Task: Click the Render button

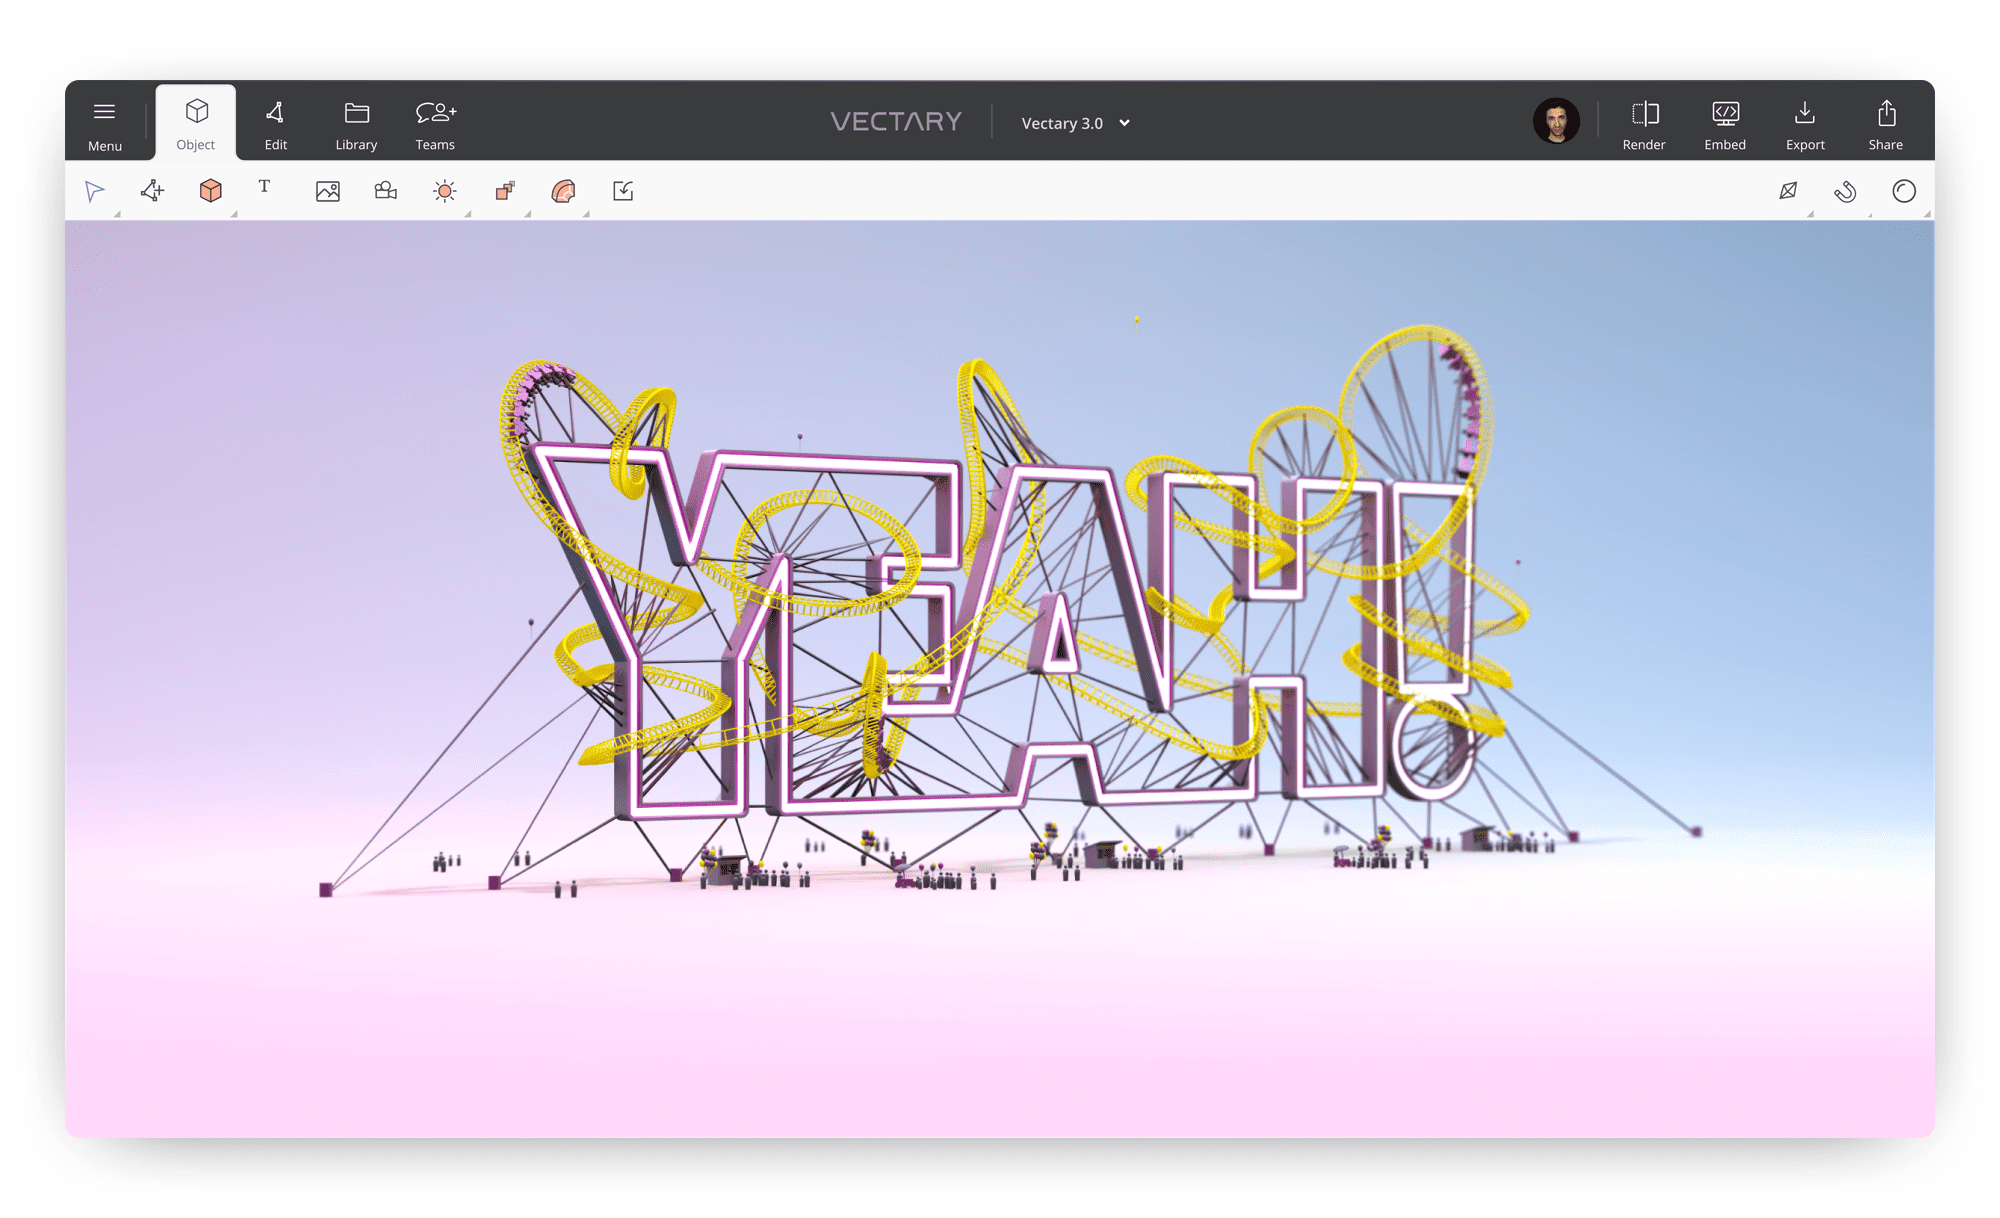Action: pos(1644,121)
